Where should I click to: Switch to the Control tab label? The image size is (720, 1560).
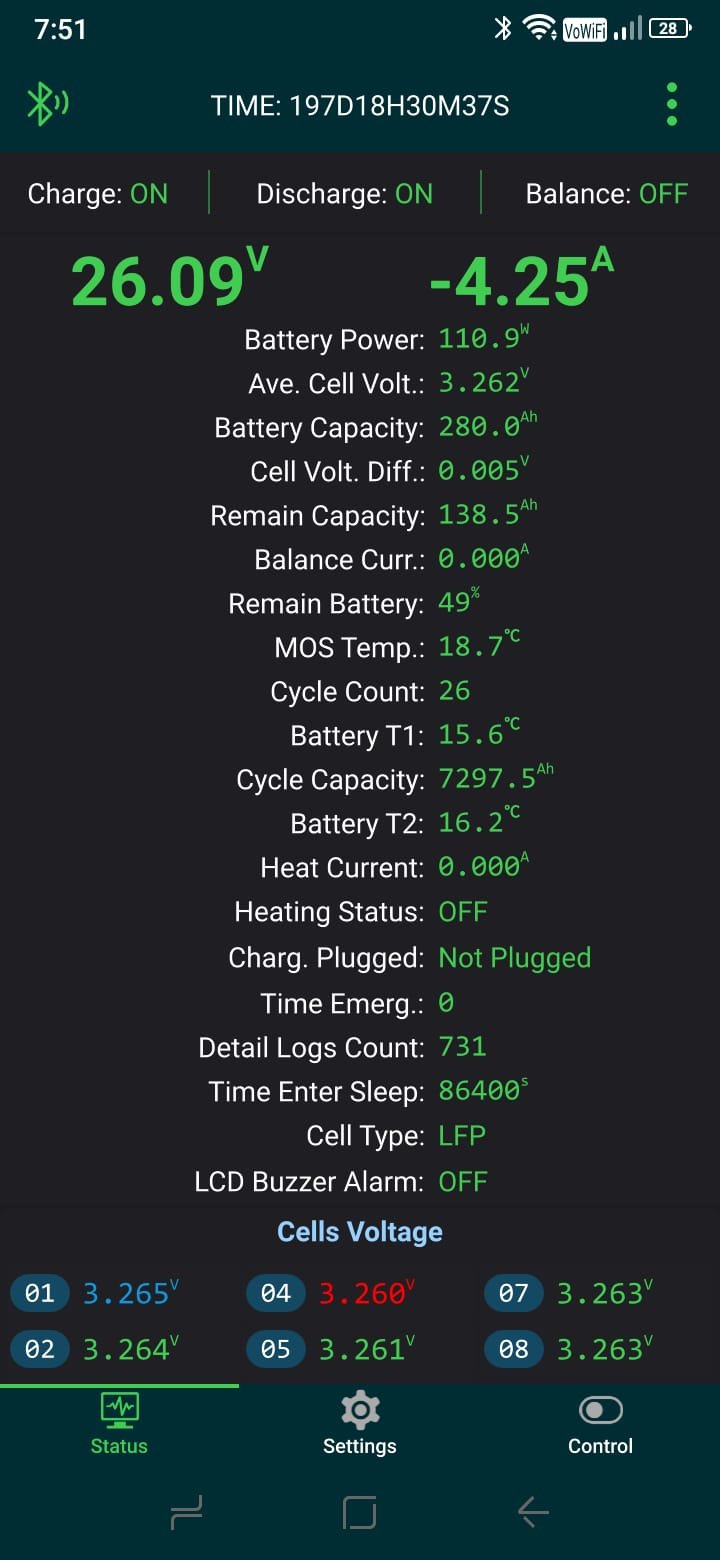coord(600,1446)
